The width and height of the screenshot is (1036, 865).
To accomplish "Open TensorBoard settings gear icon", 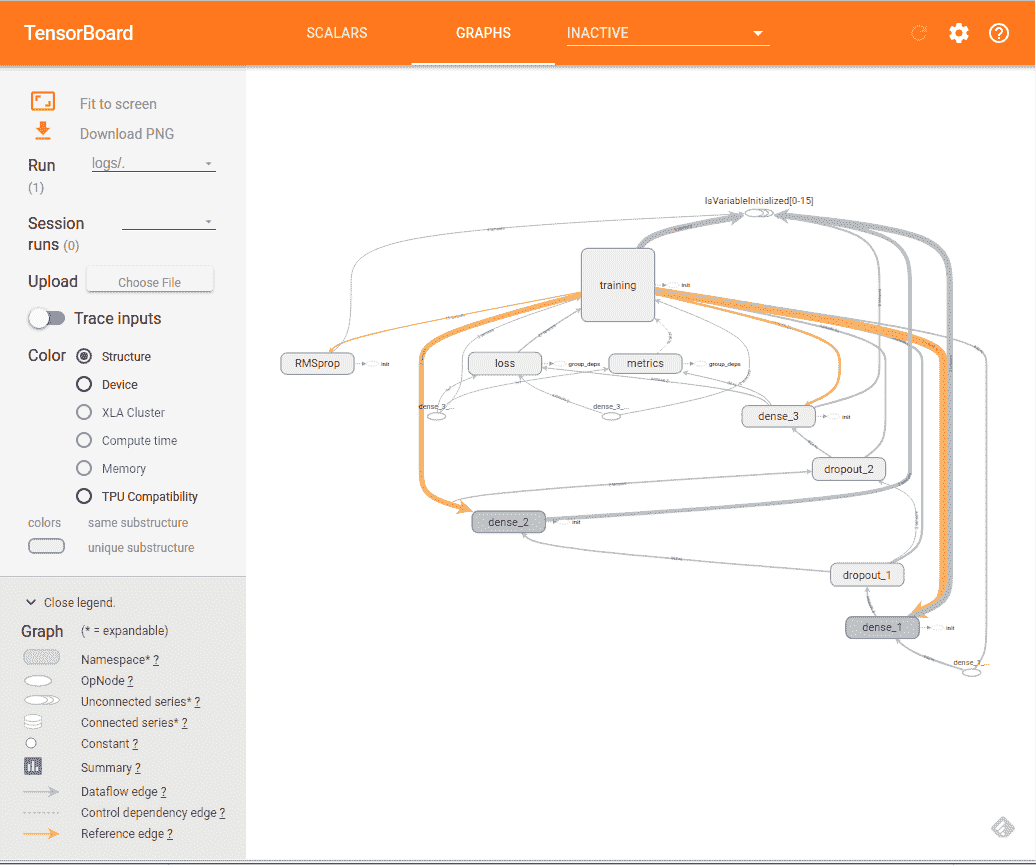I will pyautogui.click(x=959, y=33).
